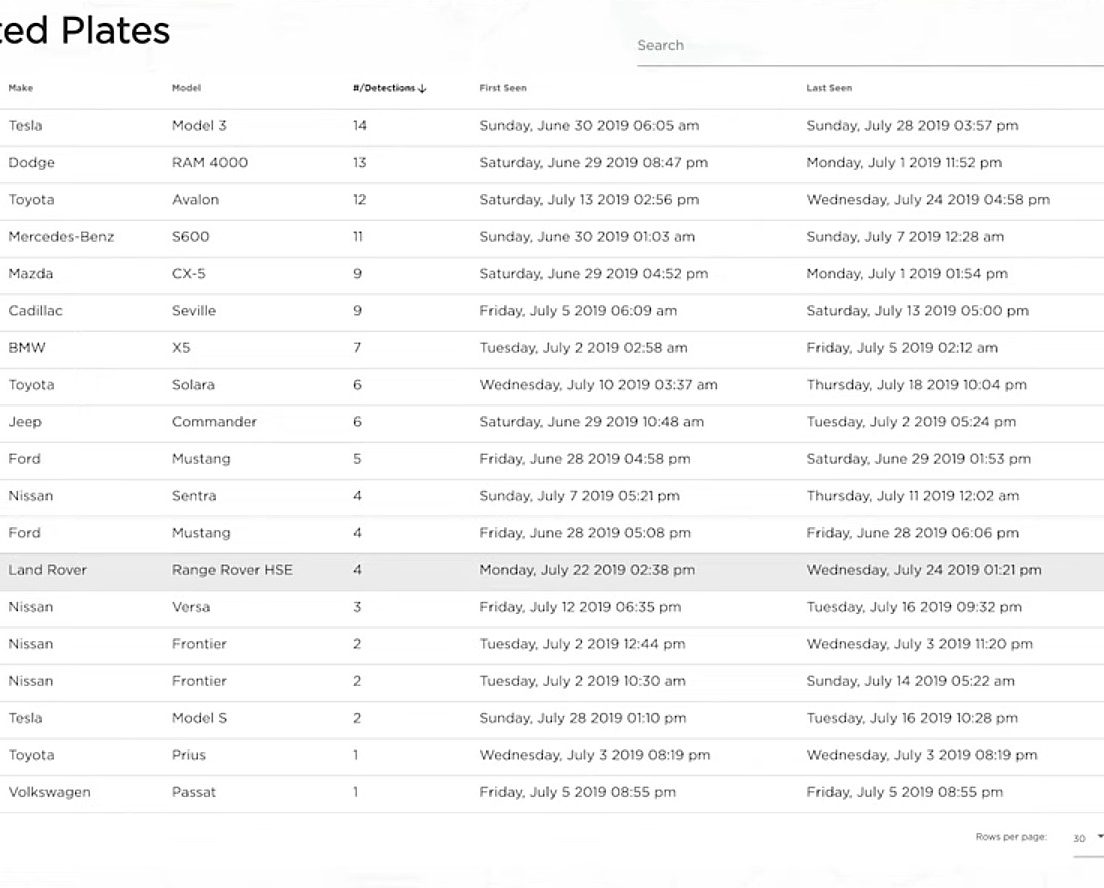
Task: Click the Versa model cell
Action: tap(191, 607)
